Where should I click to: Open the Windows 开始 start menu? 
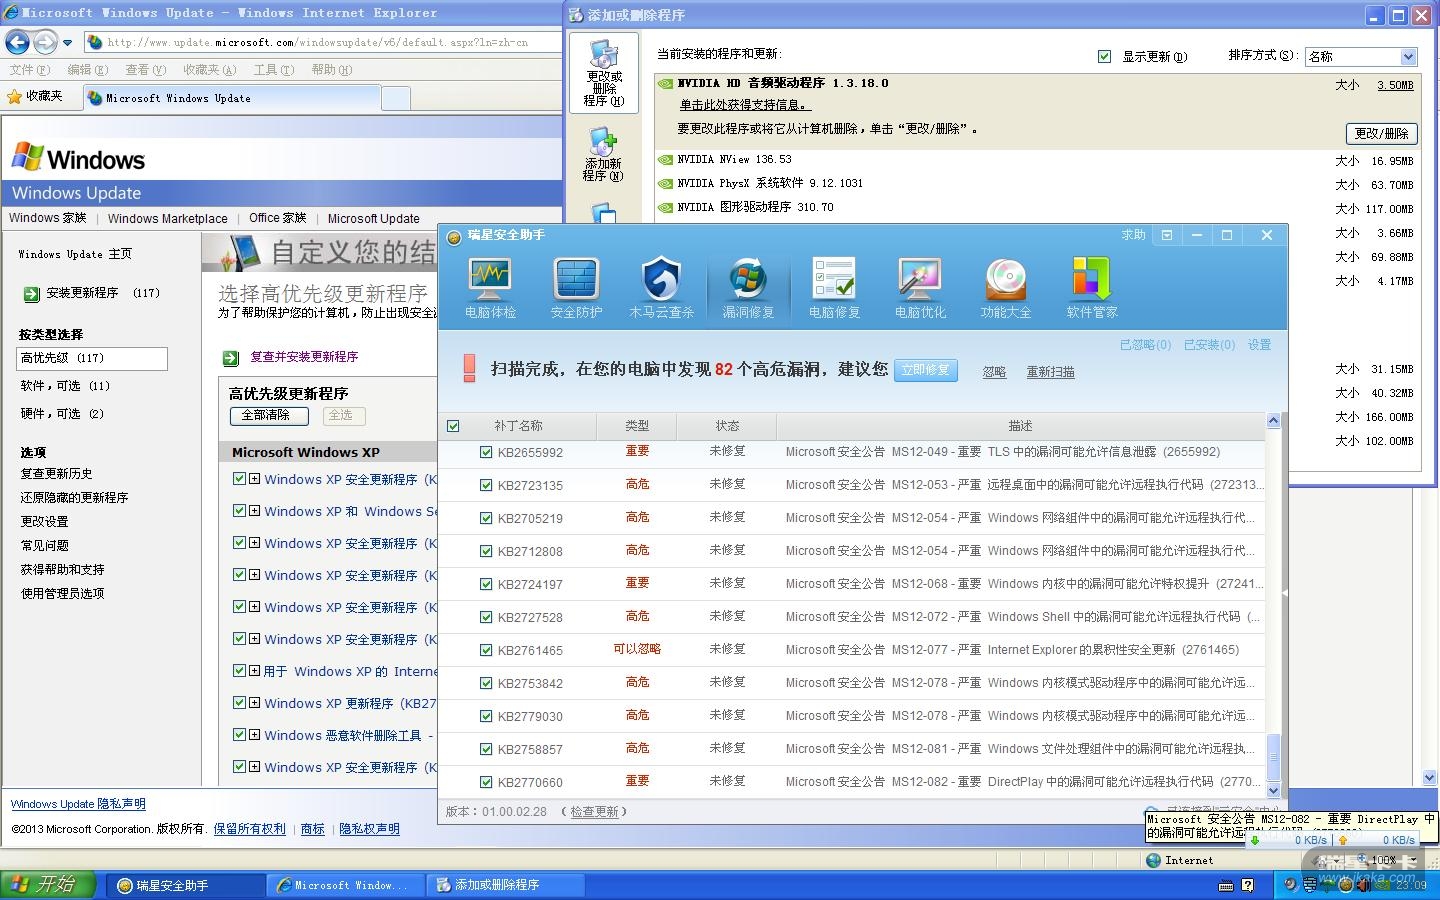coord(48,885)
